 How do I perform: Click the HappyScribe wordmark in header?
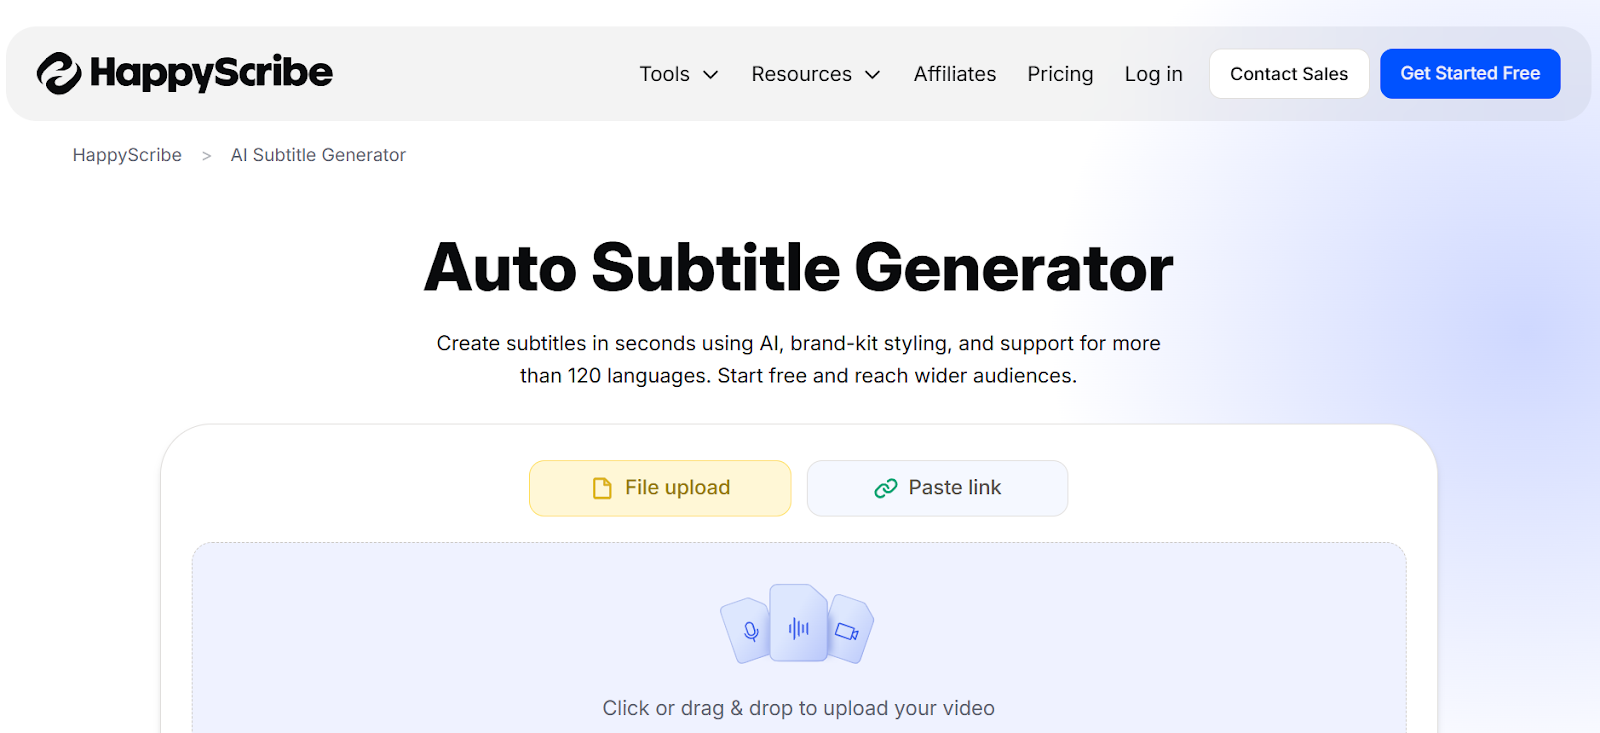[211, 73]
